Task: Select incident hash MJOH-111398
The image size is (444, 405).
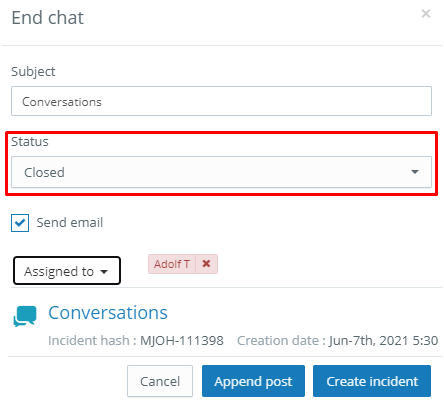Action: click(x=182, y=341)
